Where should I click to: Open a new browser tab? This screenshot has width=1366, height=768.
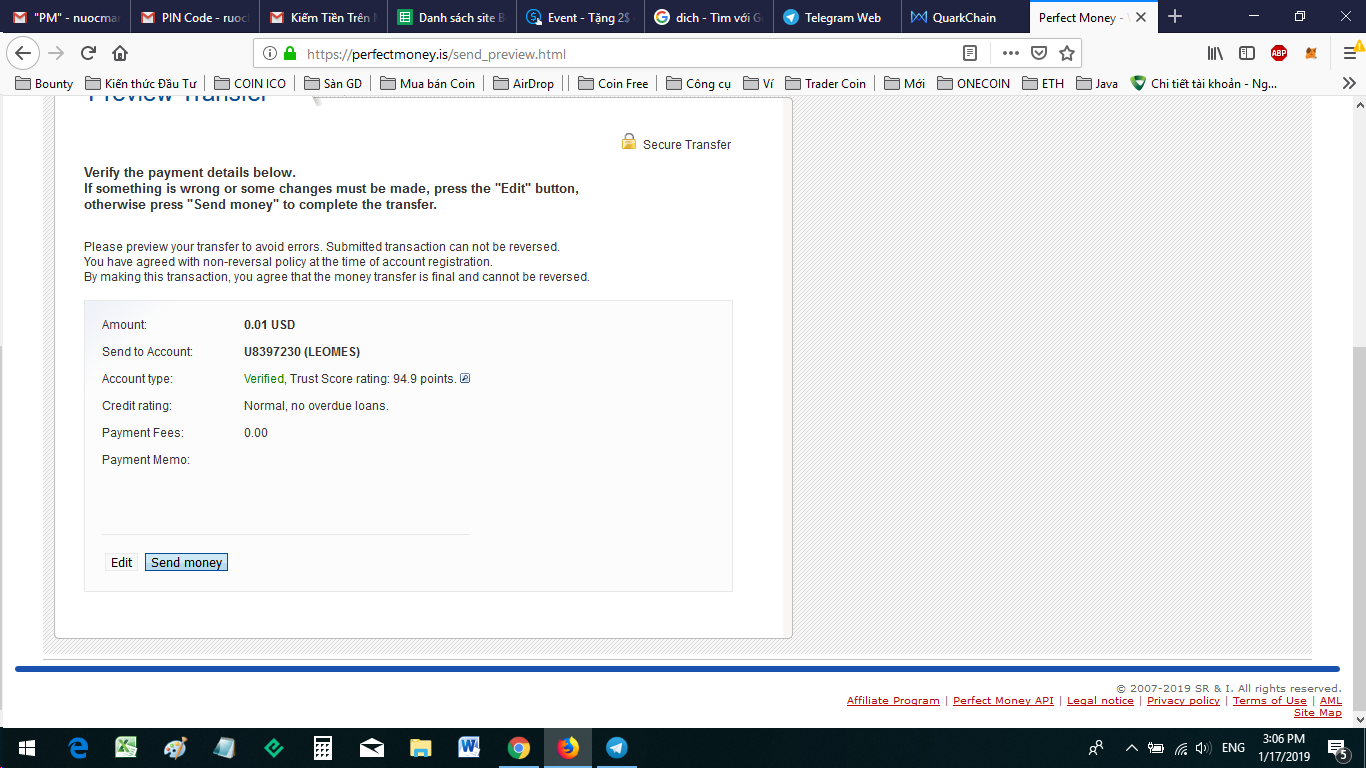pyautogui.click(x=1175, y=17)
